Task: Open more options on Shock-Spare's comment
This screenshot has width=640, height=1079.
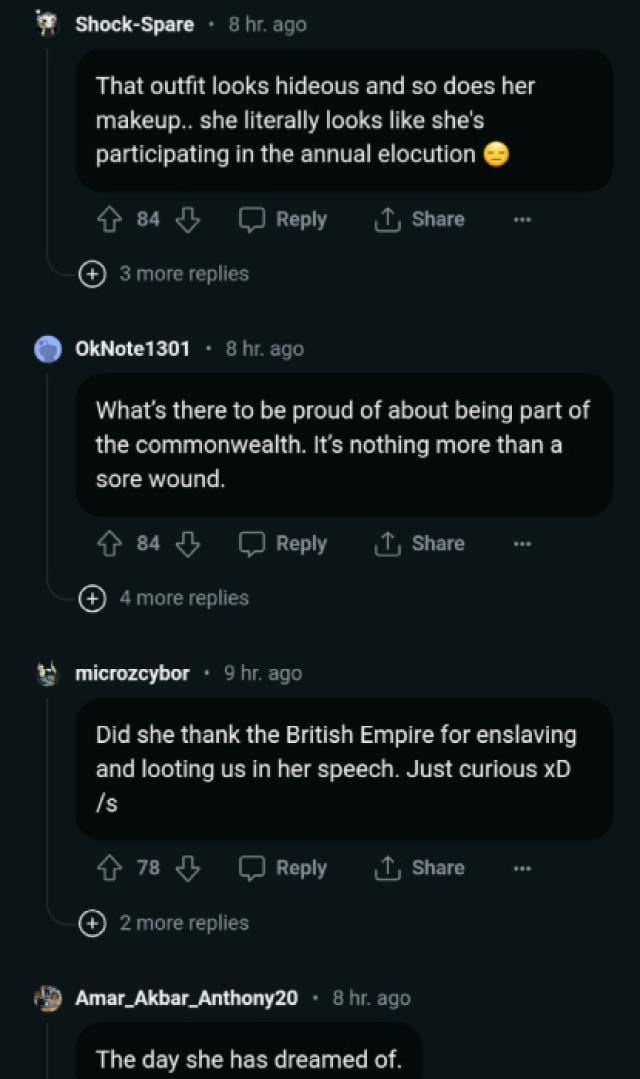Action: [x=522, y=219]
